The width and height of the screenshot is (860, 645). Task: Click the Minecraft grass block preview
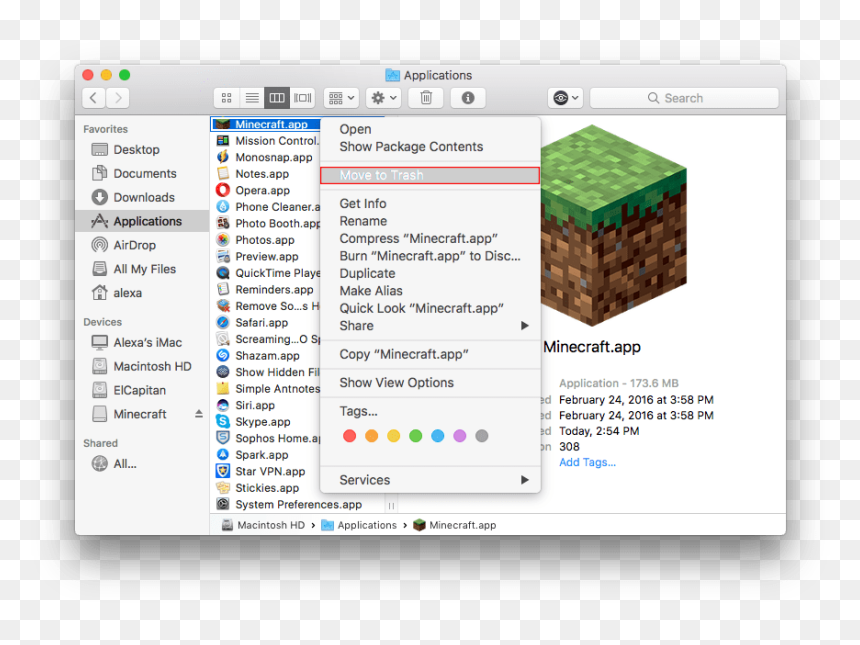tap(614, 225)
